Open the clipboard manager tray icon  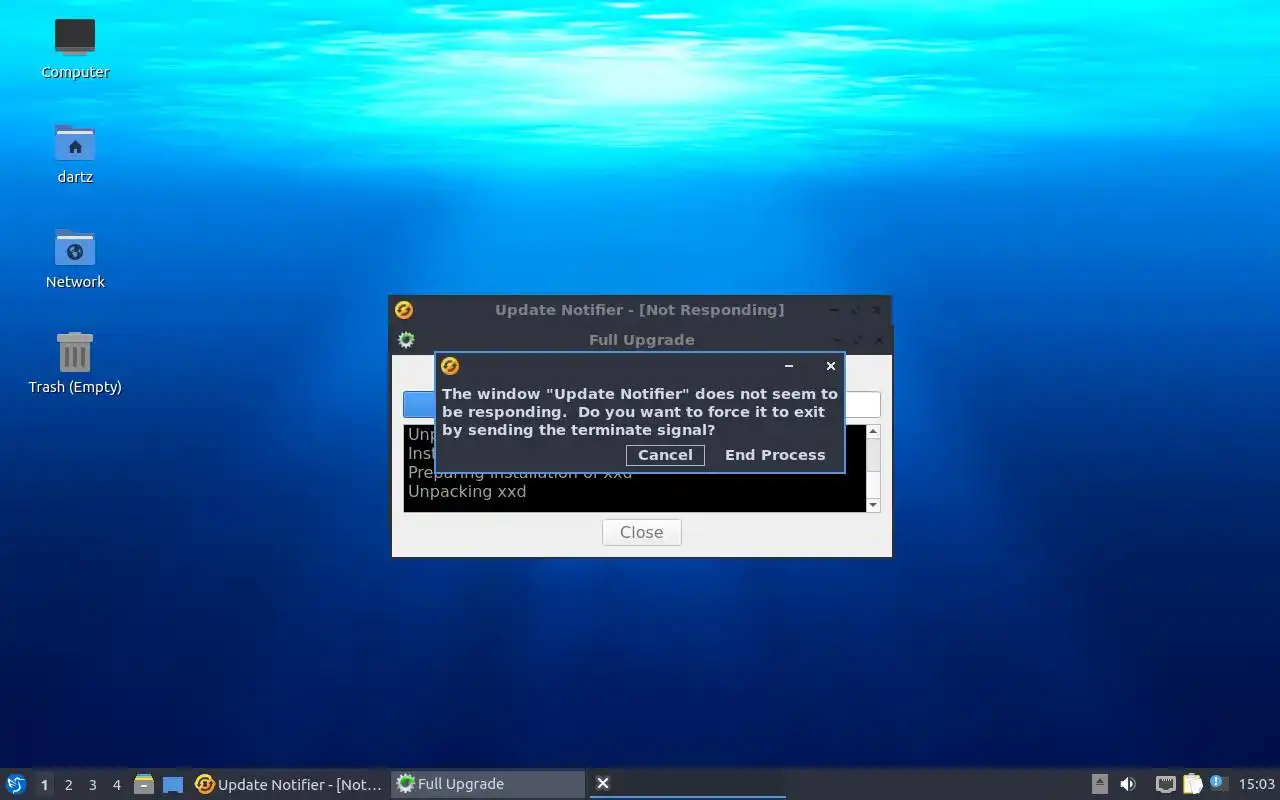coord(1192,784)
